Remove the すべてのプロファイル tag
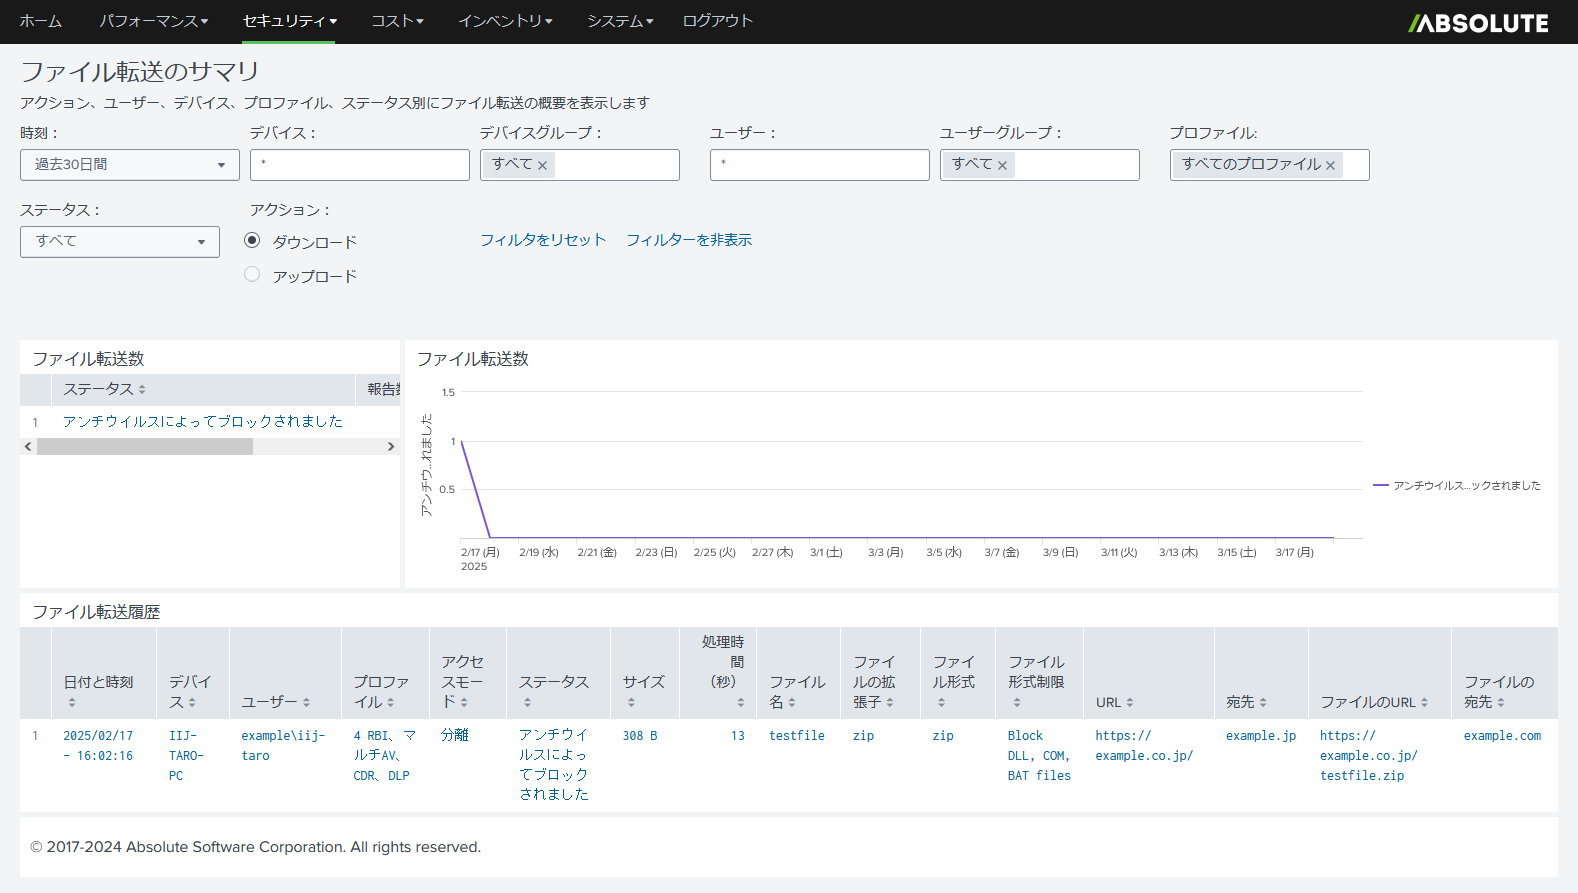1578x893 pixels. (x=1330, y=166)
